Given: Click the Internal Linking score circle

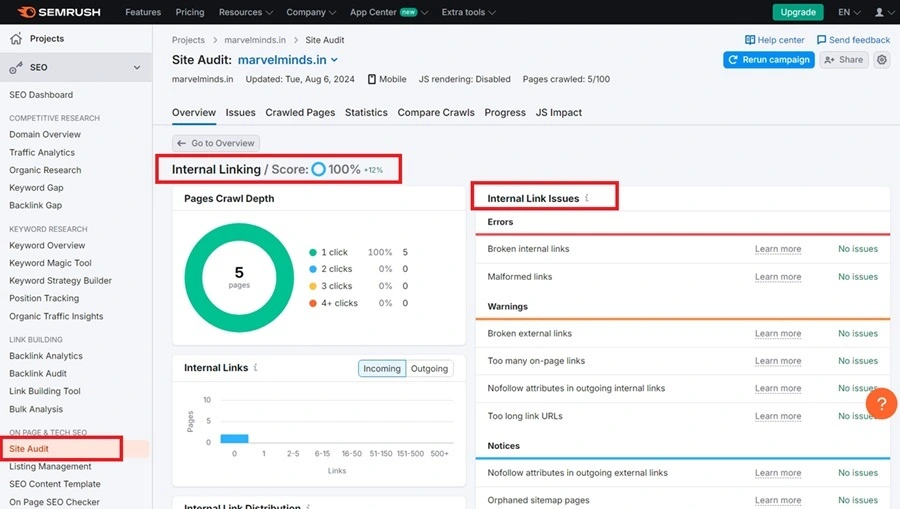Looking at the screenshot, I should pyautogui.click(x=319, y=169).
